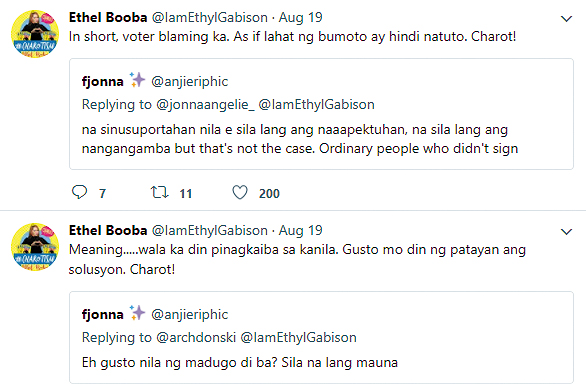The image size is (586, 384).
Task: Open @jonnaangelie_ mention in quoted reply
Action: coord(205,104)
